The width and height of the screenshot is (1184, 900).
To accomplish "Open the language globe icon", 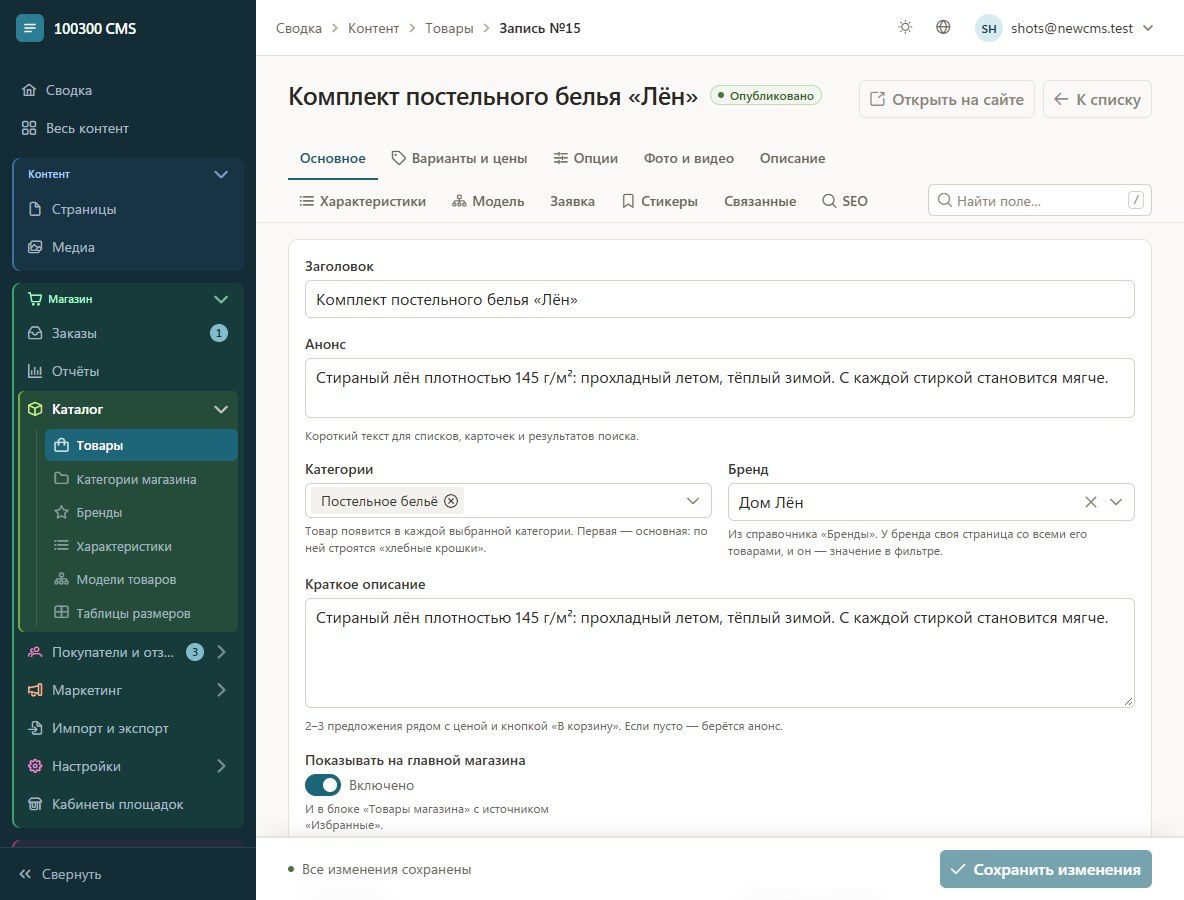I will point(943,27).
